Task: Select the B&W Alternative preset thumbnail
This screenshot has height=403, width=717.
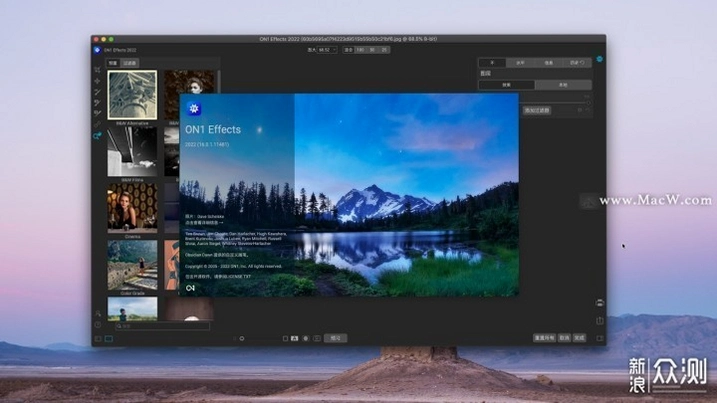Action: [132, 95]
